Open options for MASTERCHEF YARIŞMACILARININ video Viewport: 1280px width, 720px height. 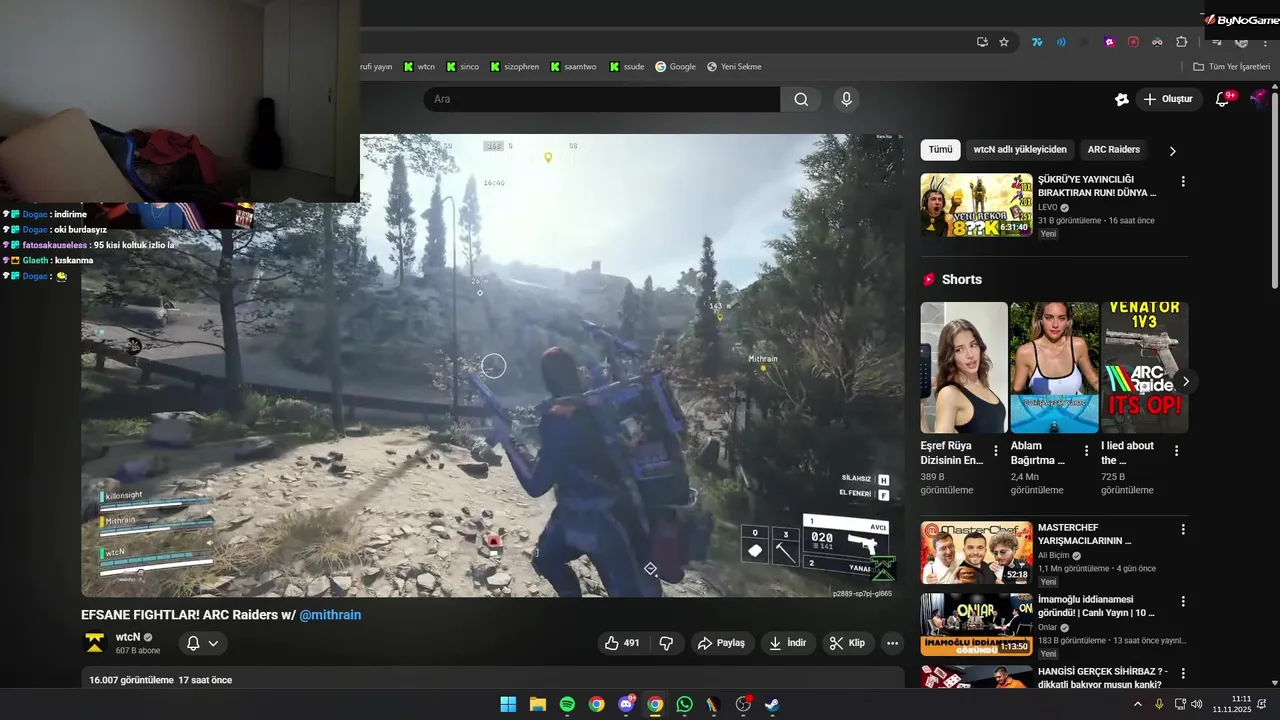coord(1183,529)
